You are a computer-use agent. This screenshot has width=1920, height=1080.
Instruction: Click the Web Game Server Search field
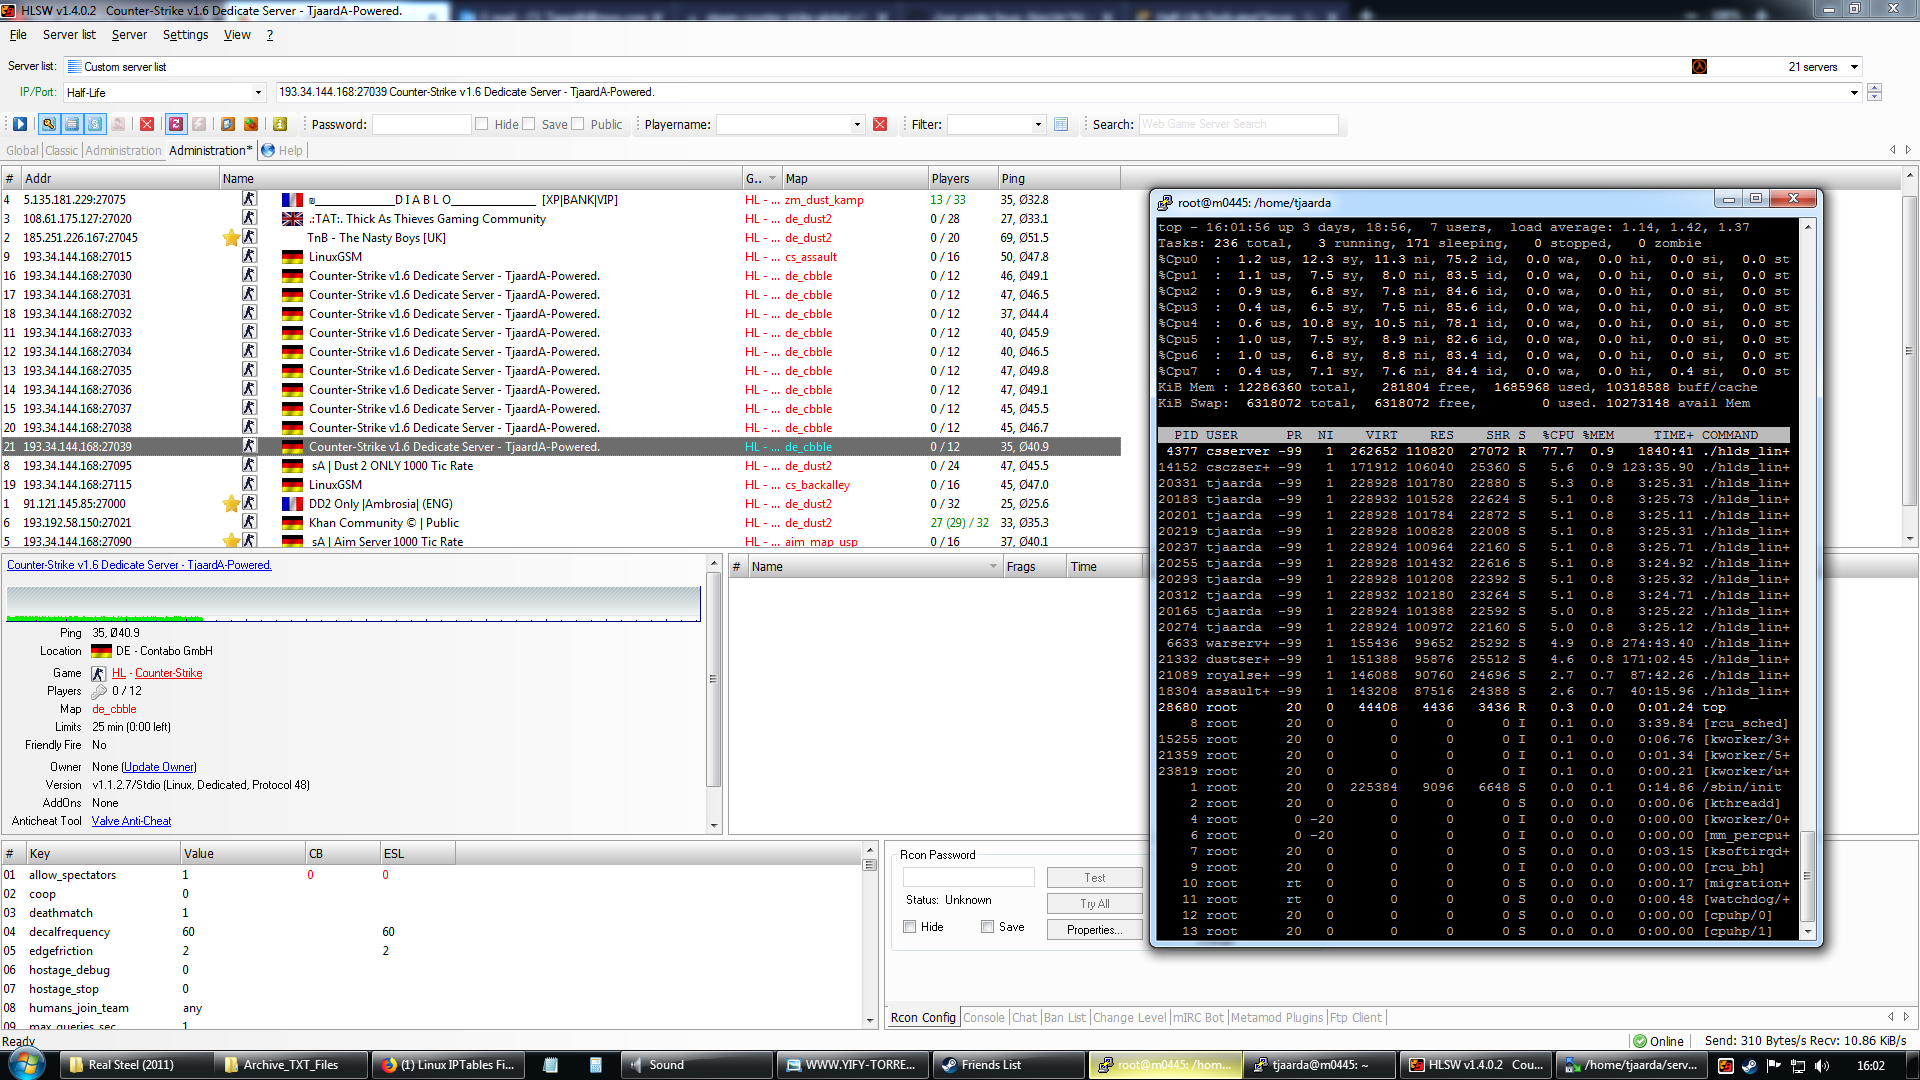coord(1238,124)
